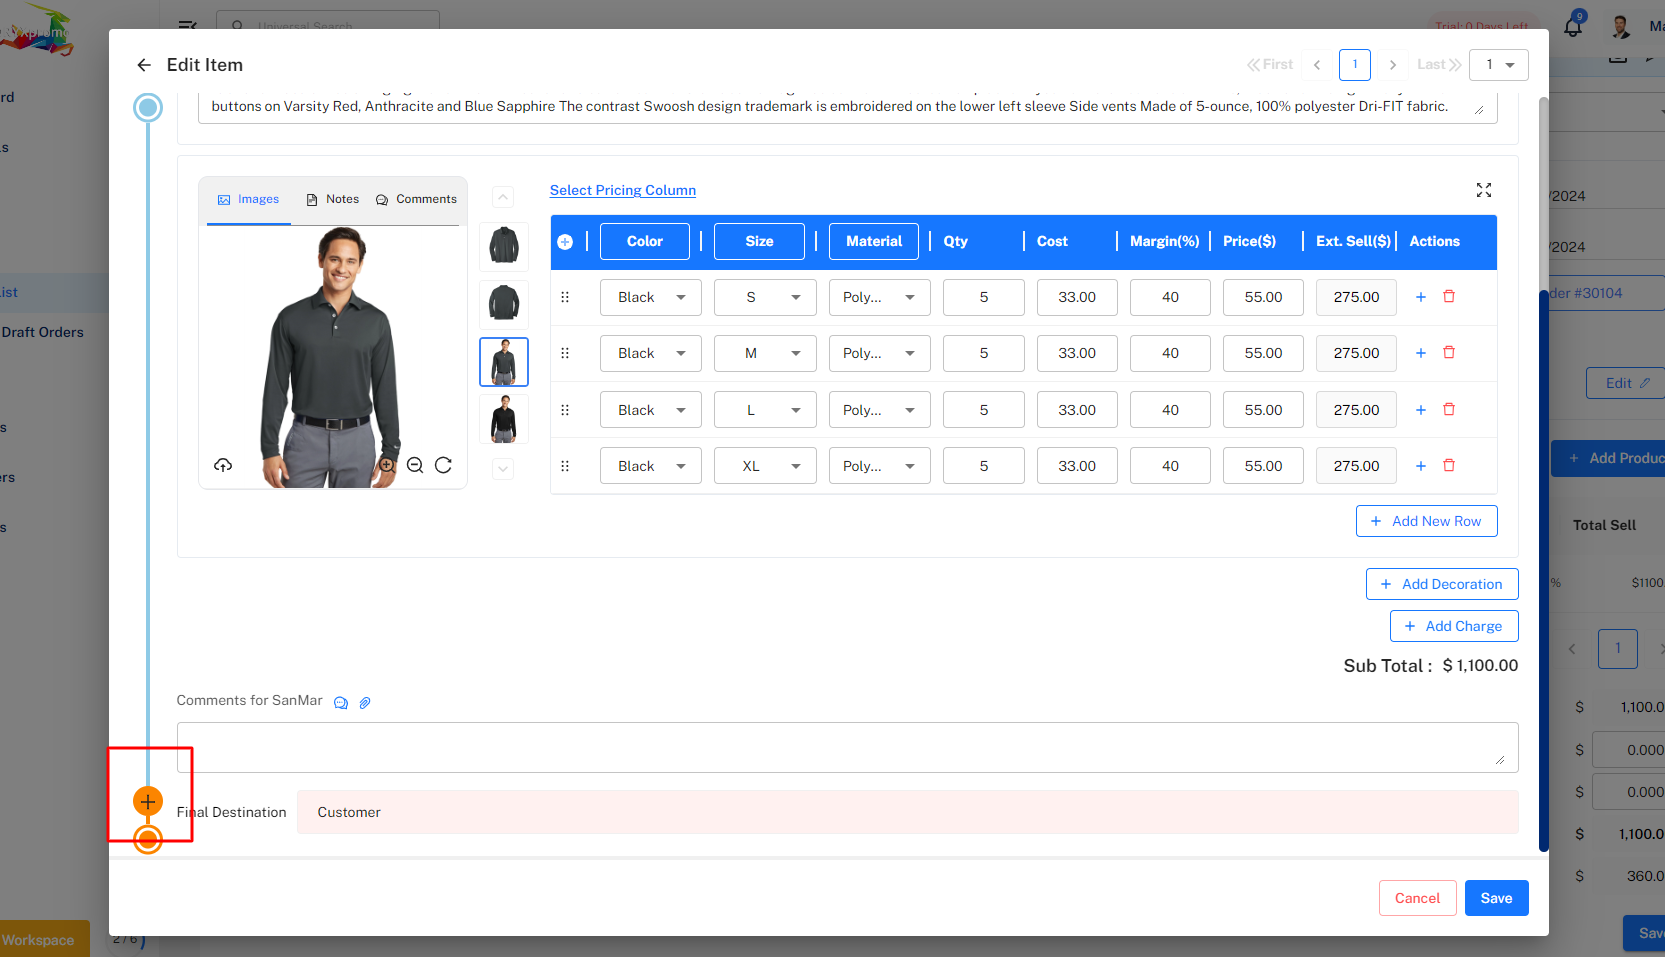Image resolution: width=1665 pixels, height=957 pixels.
Task: Grab the drag handle of size M row
Action: coord(565,353)
